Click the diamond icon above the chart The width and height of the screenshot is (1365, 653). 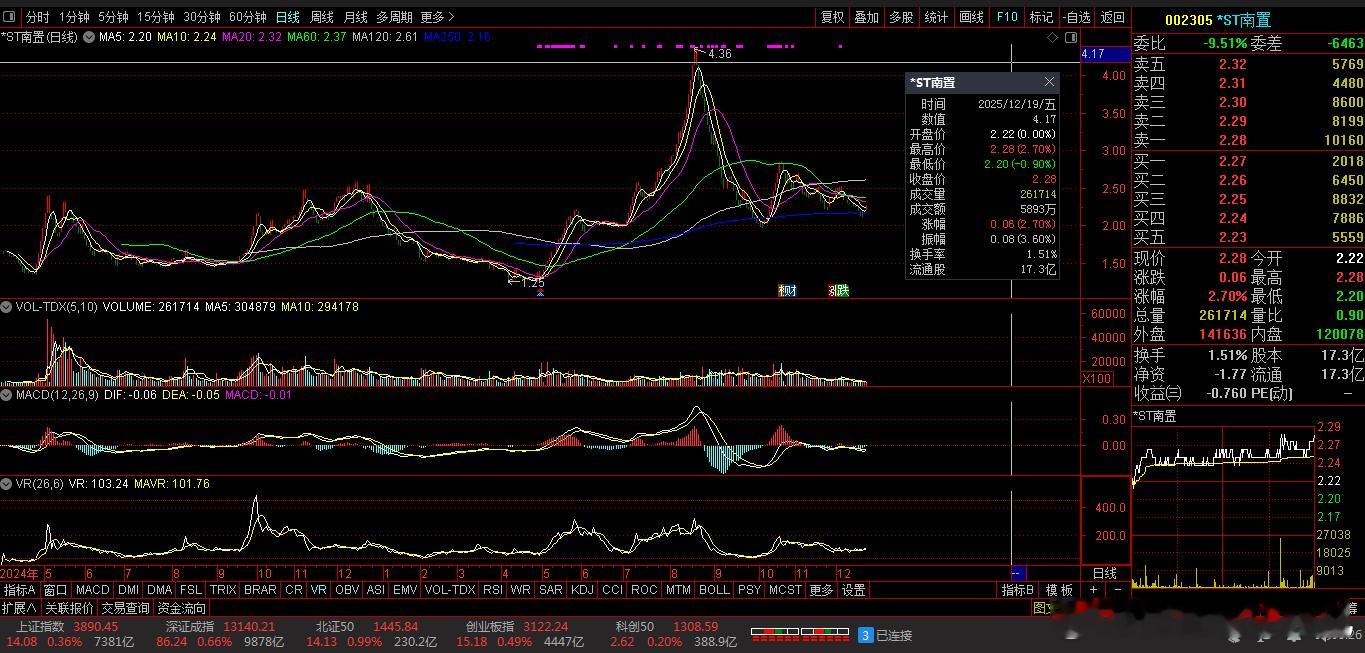[1052, 37]
